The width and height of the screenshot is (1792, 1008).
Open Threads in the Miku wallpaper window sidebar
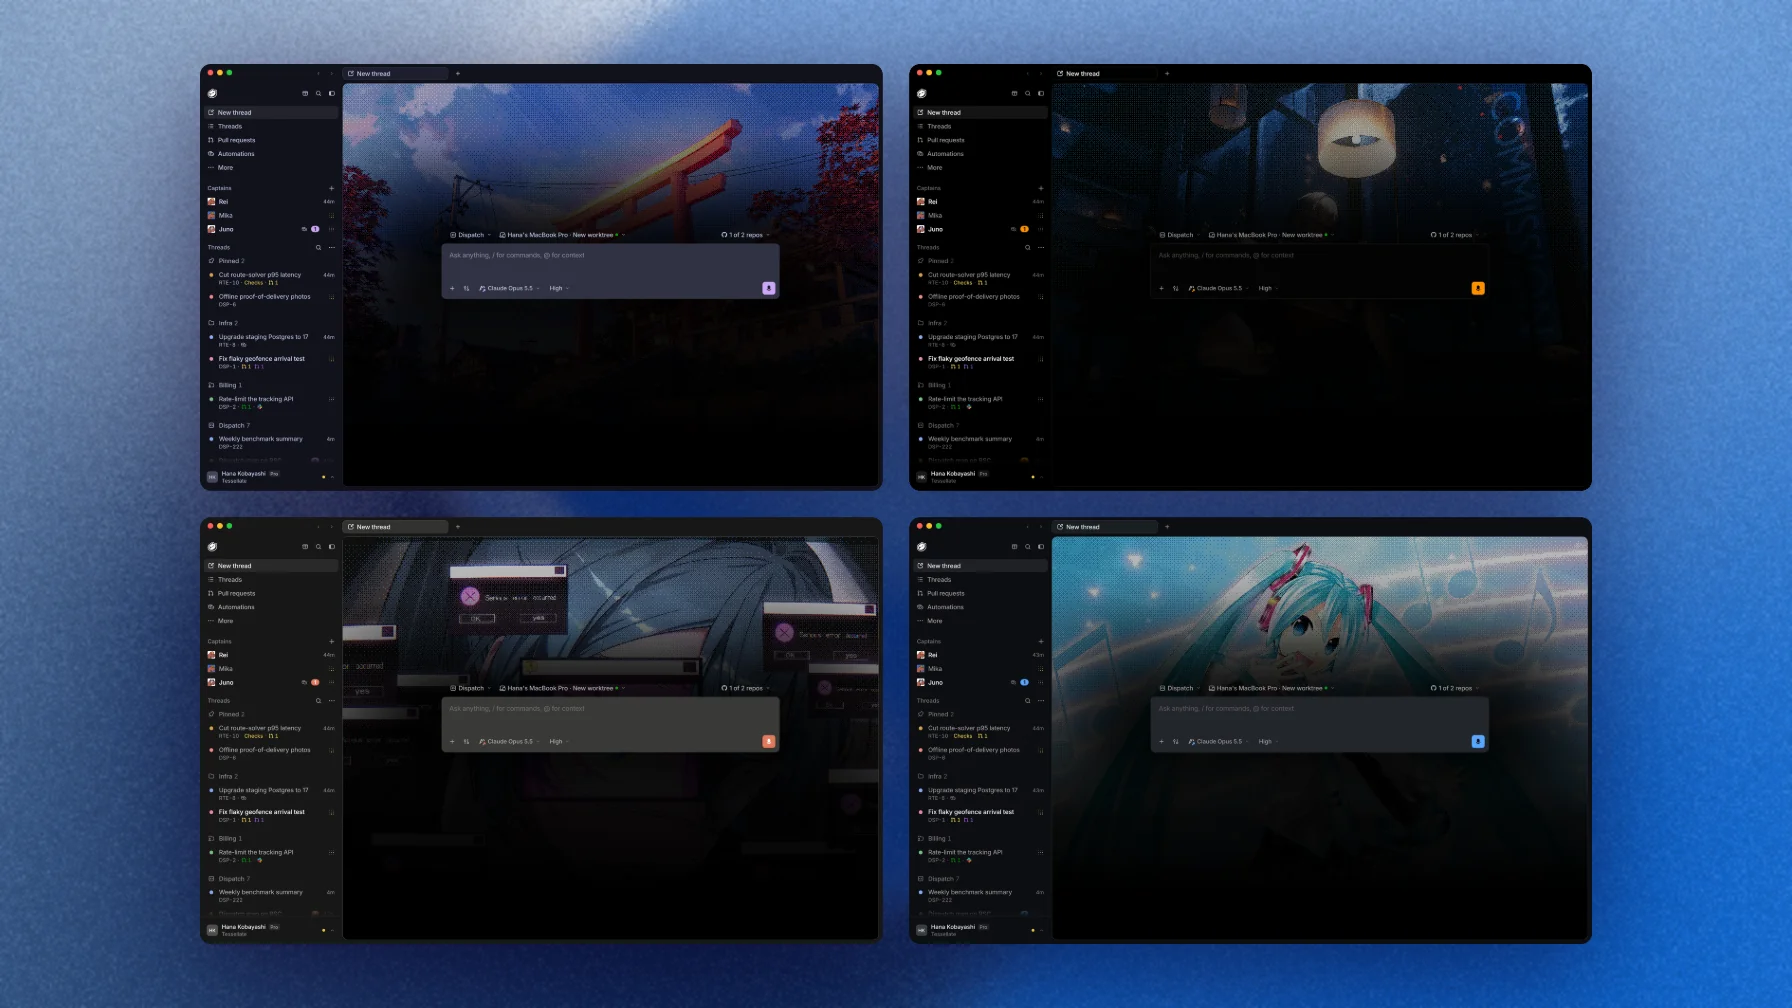(x=980, y=579)
